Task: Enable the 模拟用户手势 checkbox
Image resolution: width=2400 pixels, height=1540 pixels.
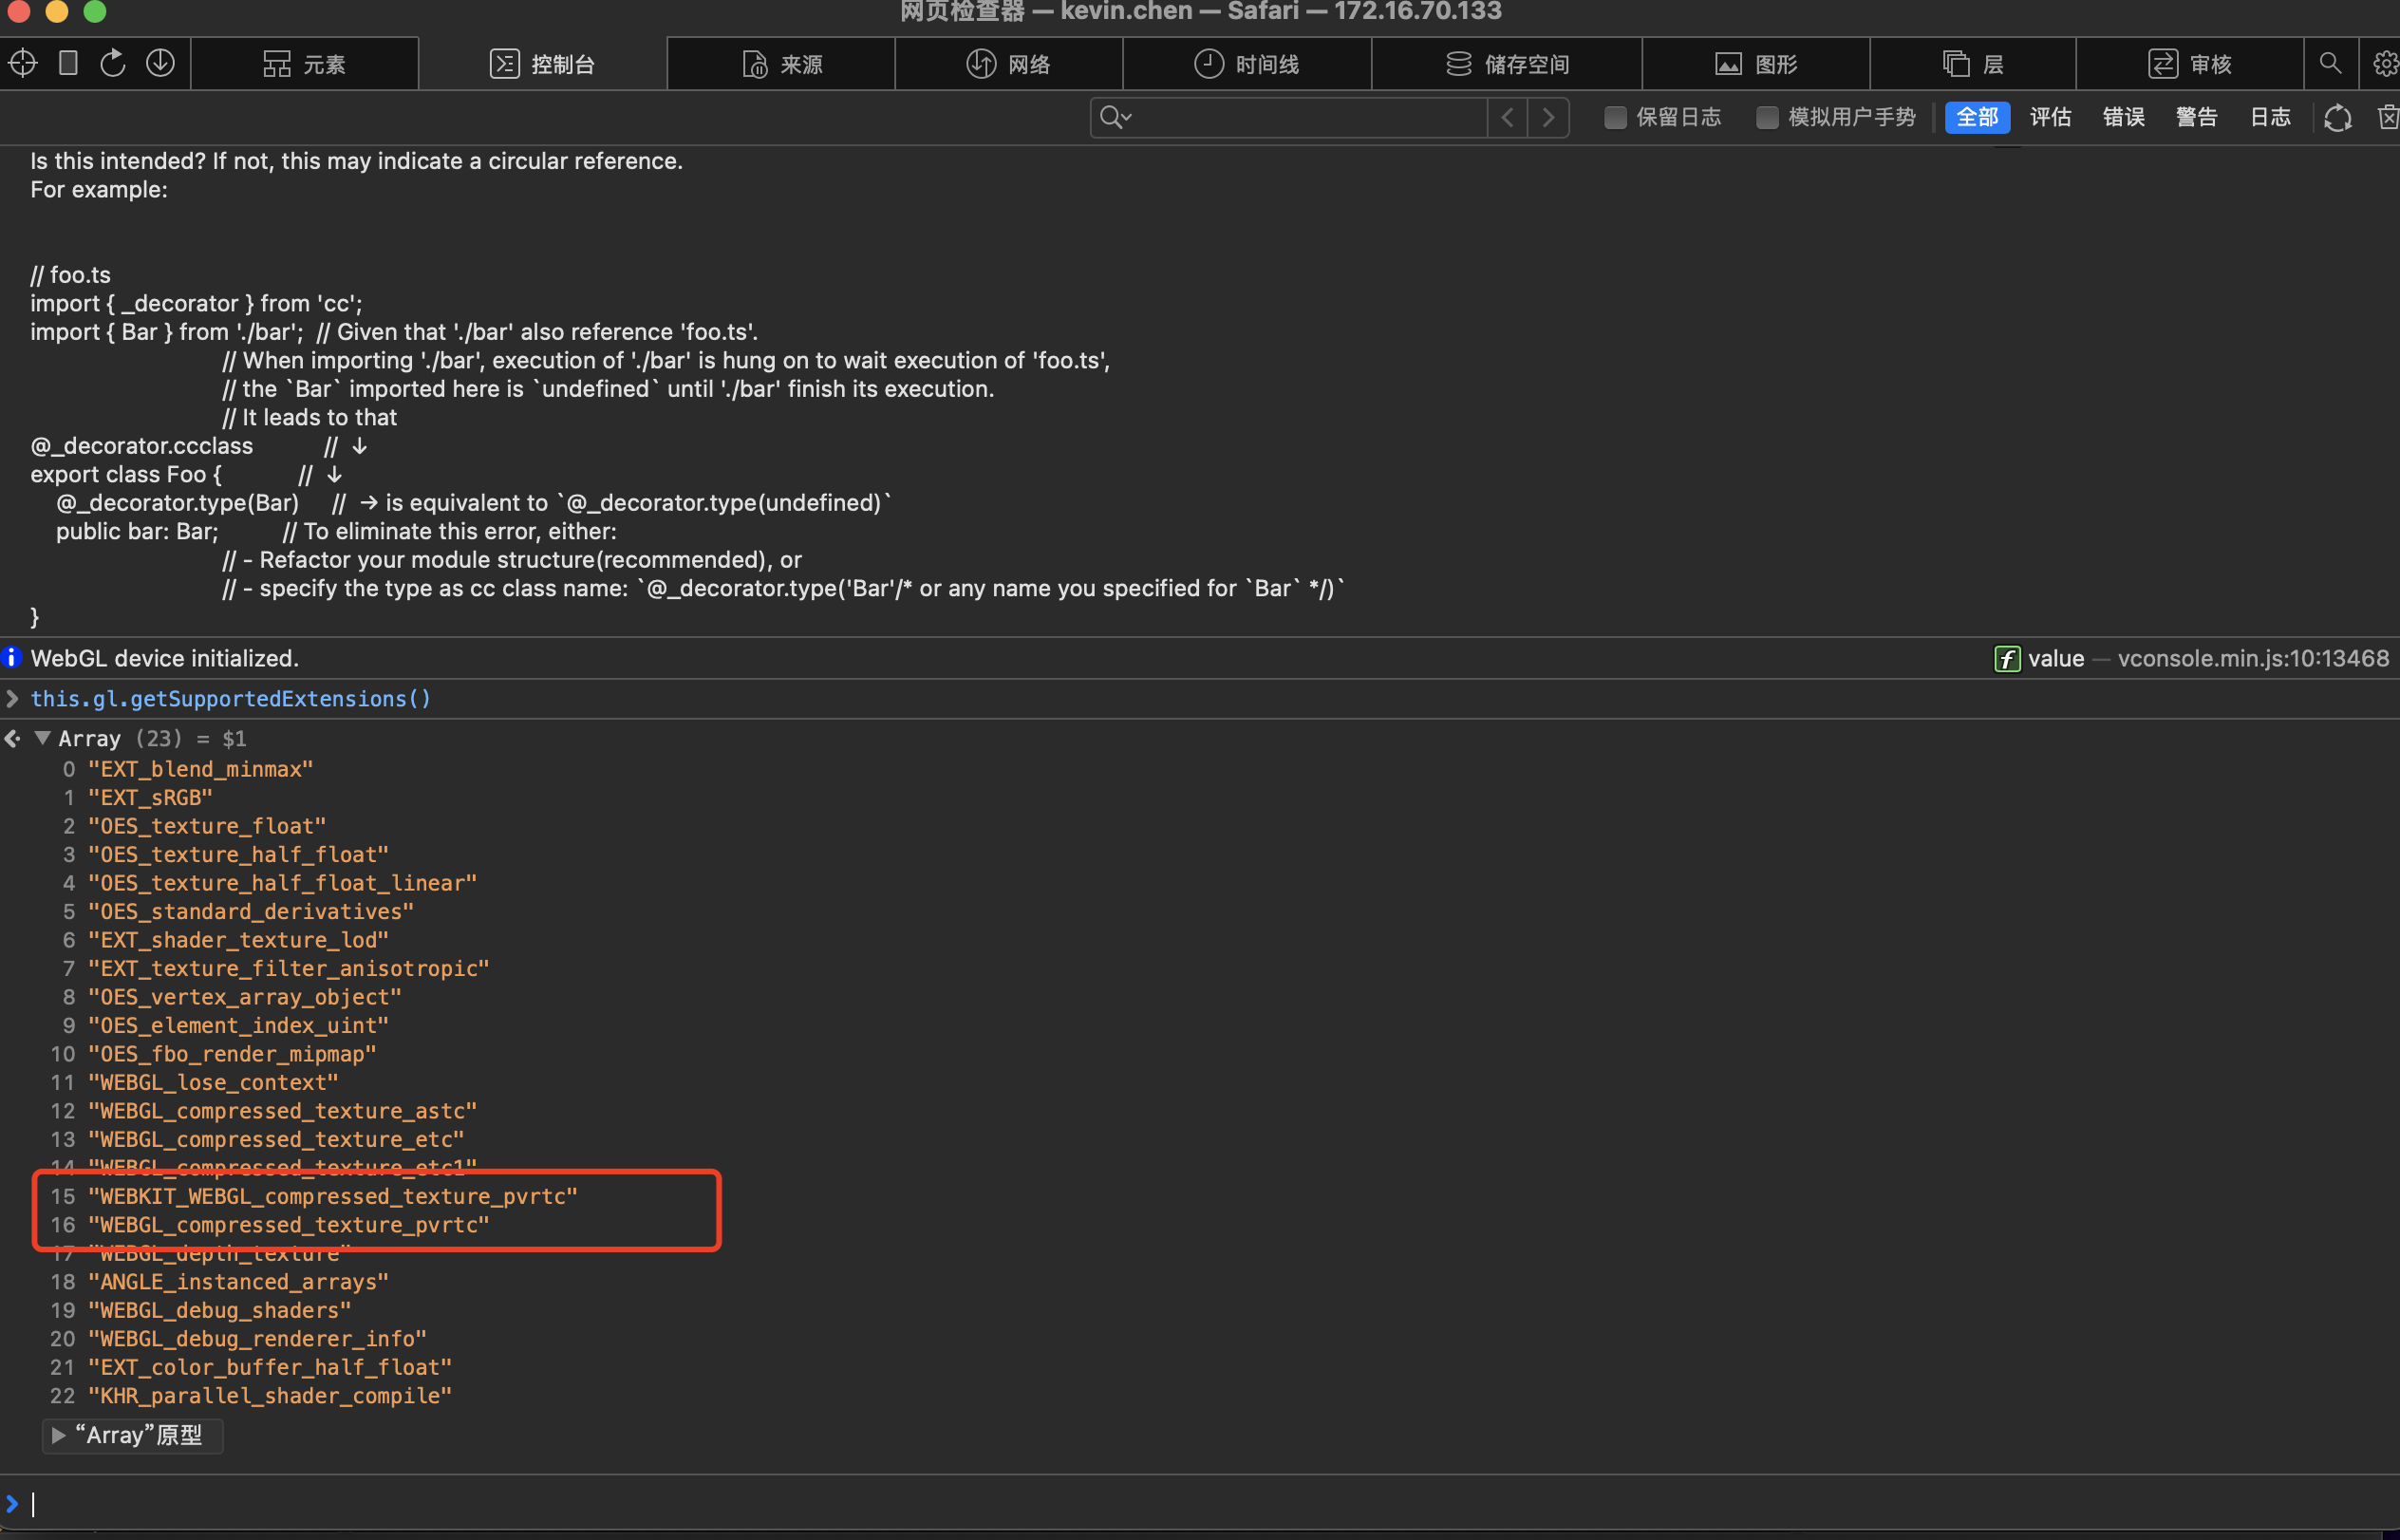Action: point(1767,117)
